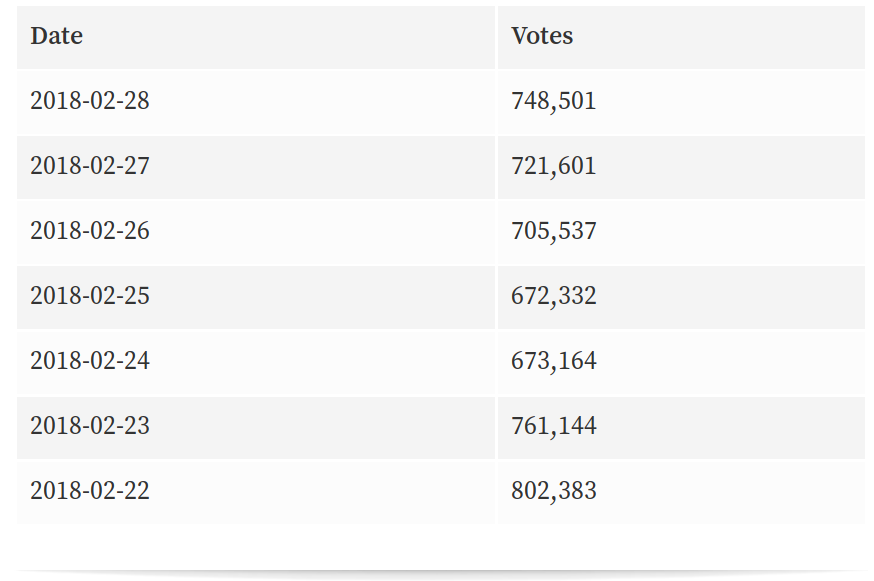Select the 2018-02-26 date entry
The height and width of the screenshot is (581, 874).
pyautogui.click(x=90, y=231)
